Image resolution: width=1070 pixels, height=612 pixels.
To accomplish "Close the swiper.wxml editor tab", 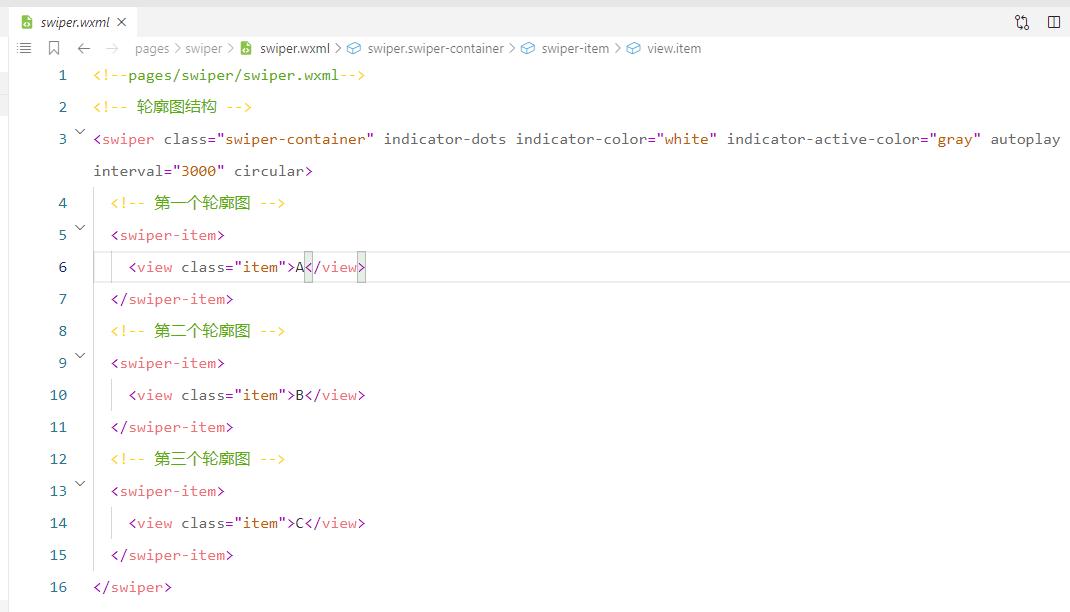I will coord(123,22).
